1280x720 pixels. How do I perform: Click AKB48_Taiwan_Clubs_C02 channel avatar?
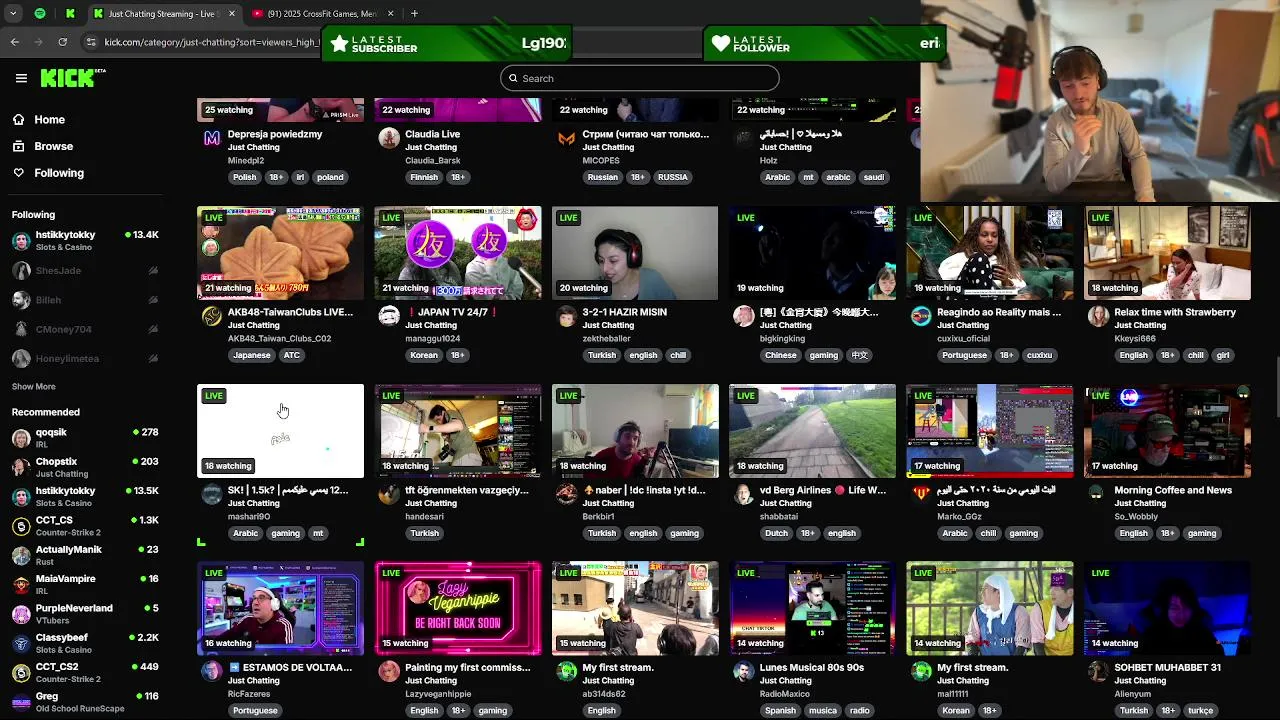(211, 317)
